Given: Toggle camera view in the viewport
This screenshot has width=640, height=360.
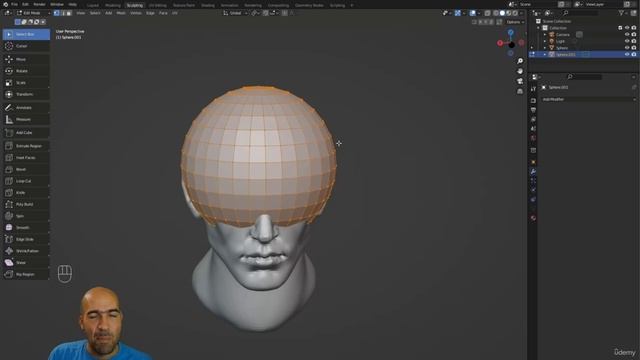Looking at the screenshot, I should point(520,81).
